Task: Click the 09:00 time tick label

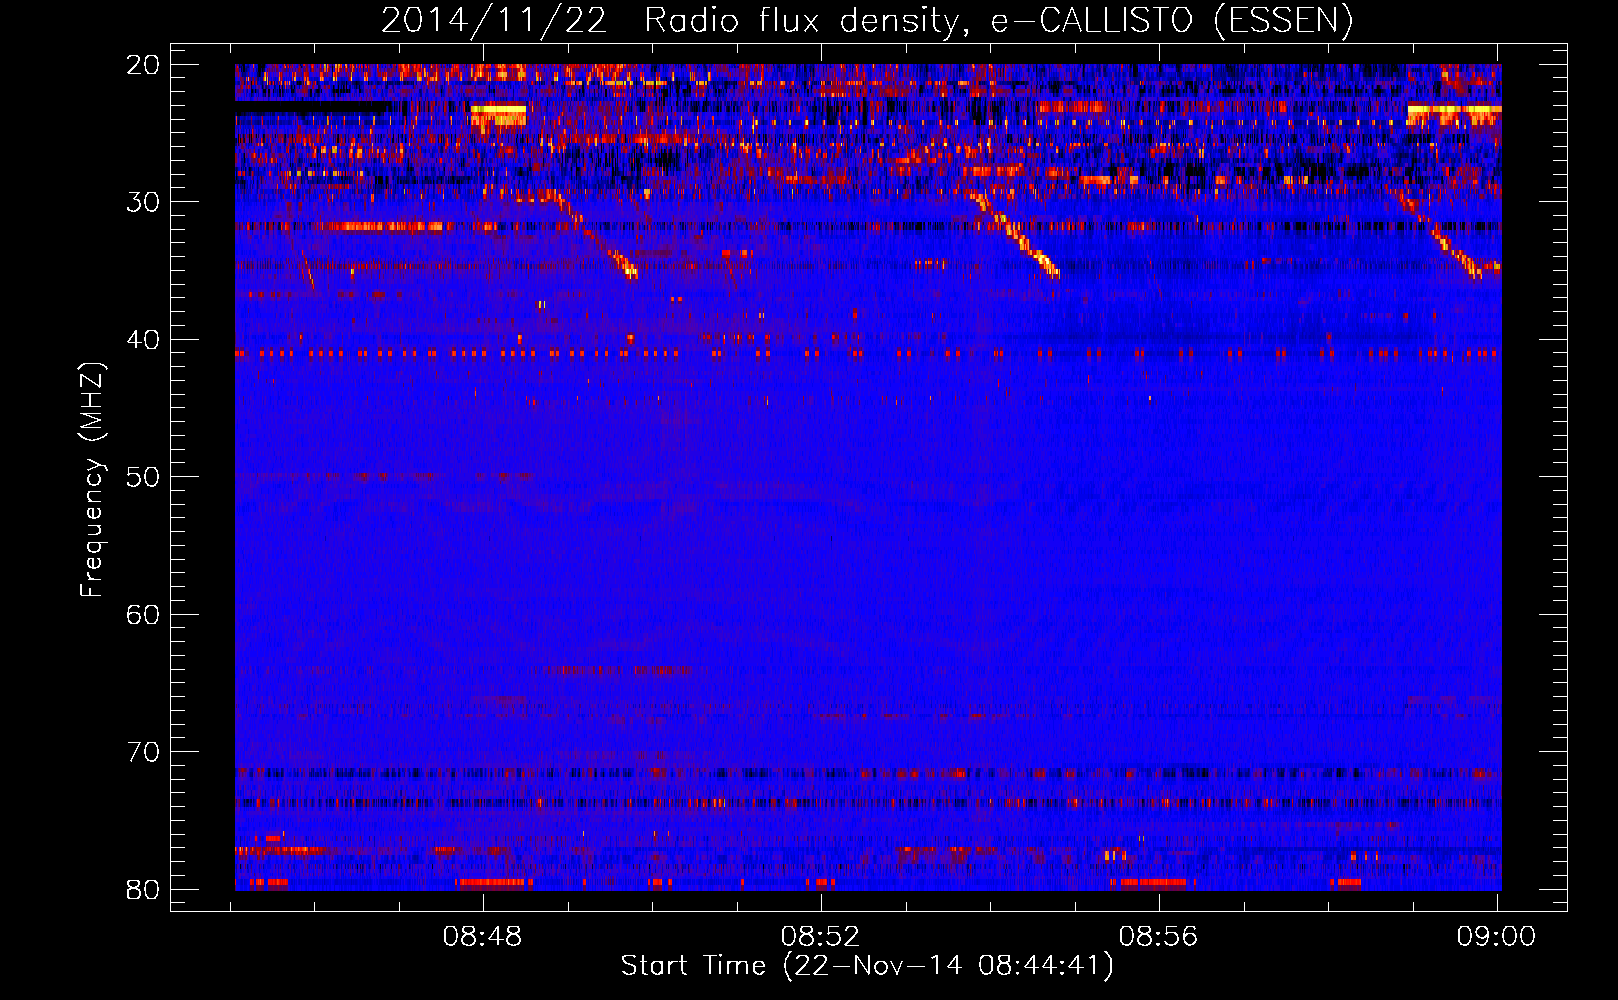Action: click(x=1496, y=937)
